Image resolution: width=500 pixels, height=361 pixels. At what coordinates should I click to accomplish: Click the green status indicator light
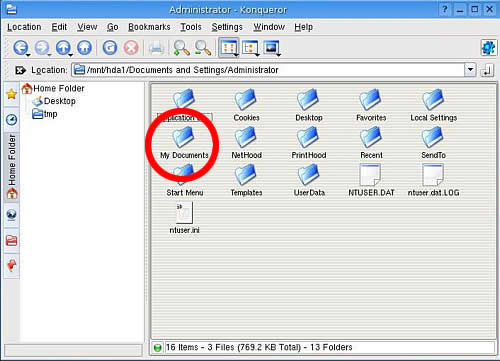(x=157, y=348)
